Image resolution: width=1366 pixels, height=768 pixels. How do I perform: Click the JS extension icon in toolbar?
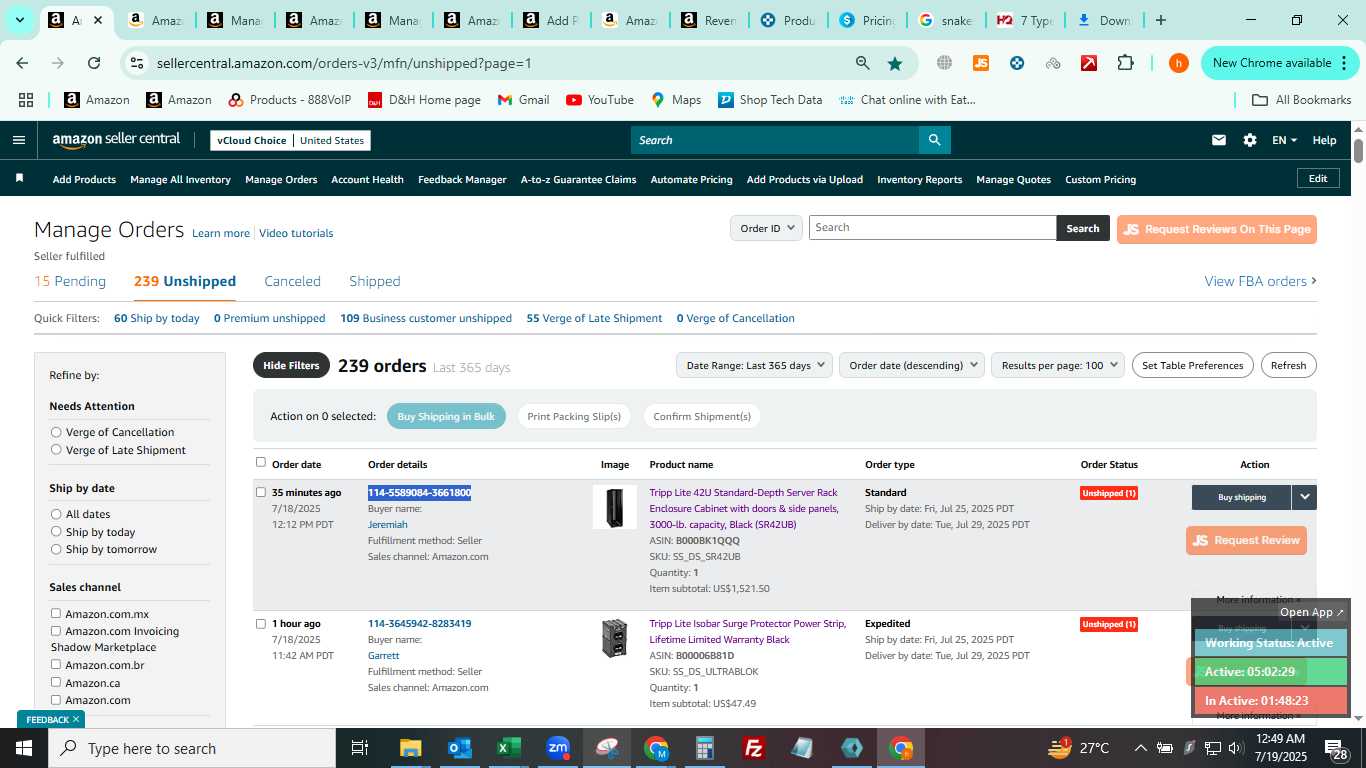pos(980,63)
